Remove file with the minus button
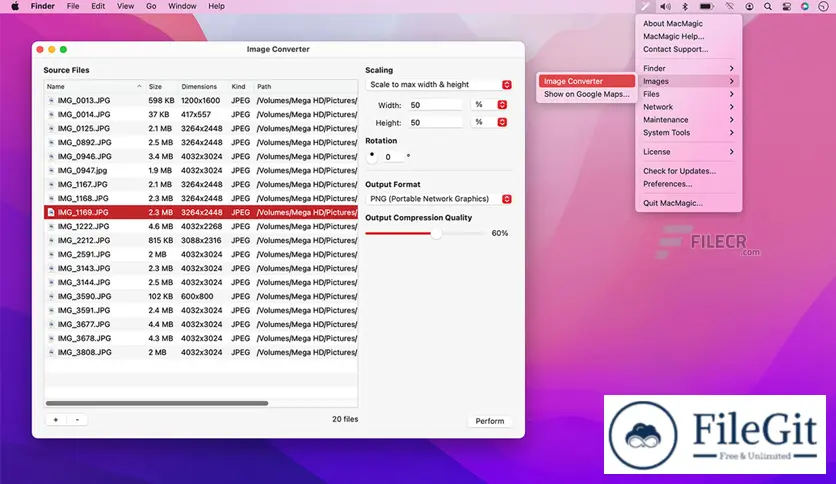 (x=77, y=420)
